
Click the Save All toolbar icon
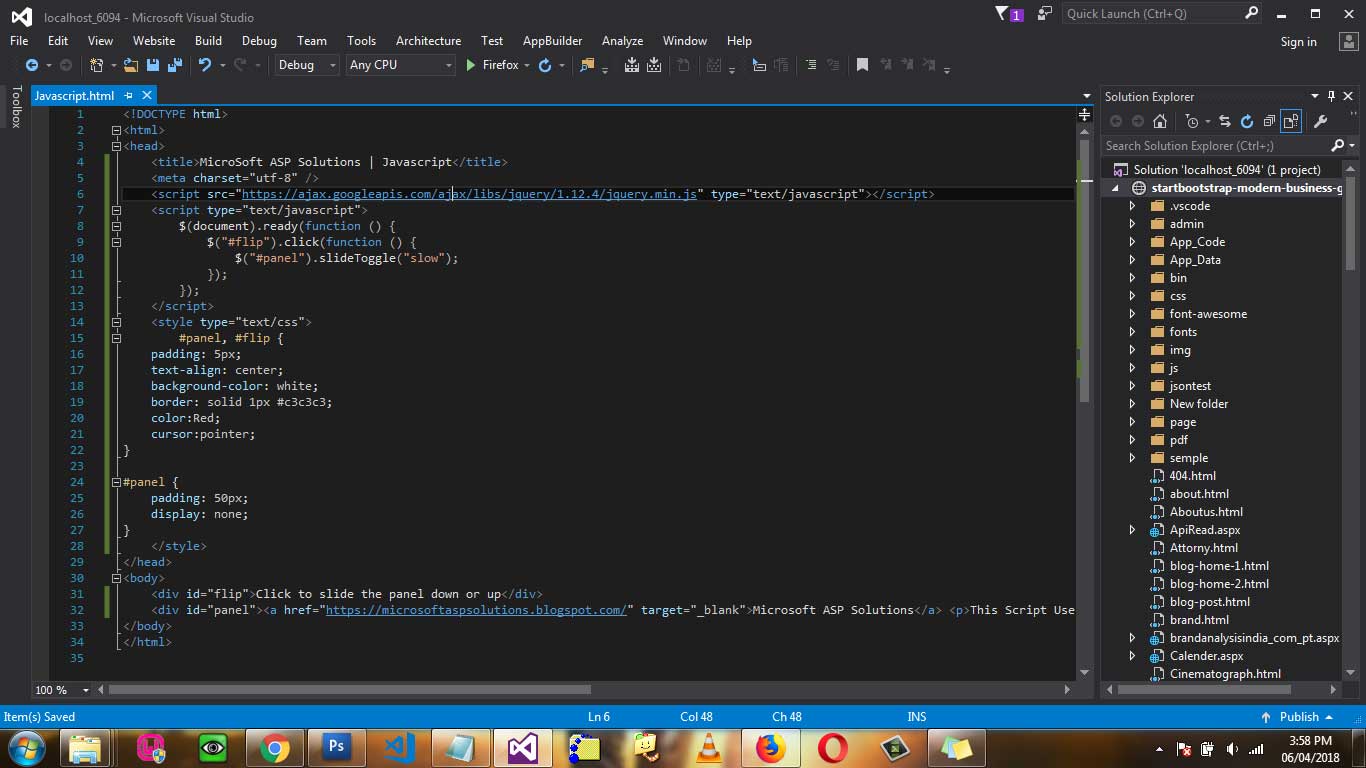click(175, 65)
